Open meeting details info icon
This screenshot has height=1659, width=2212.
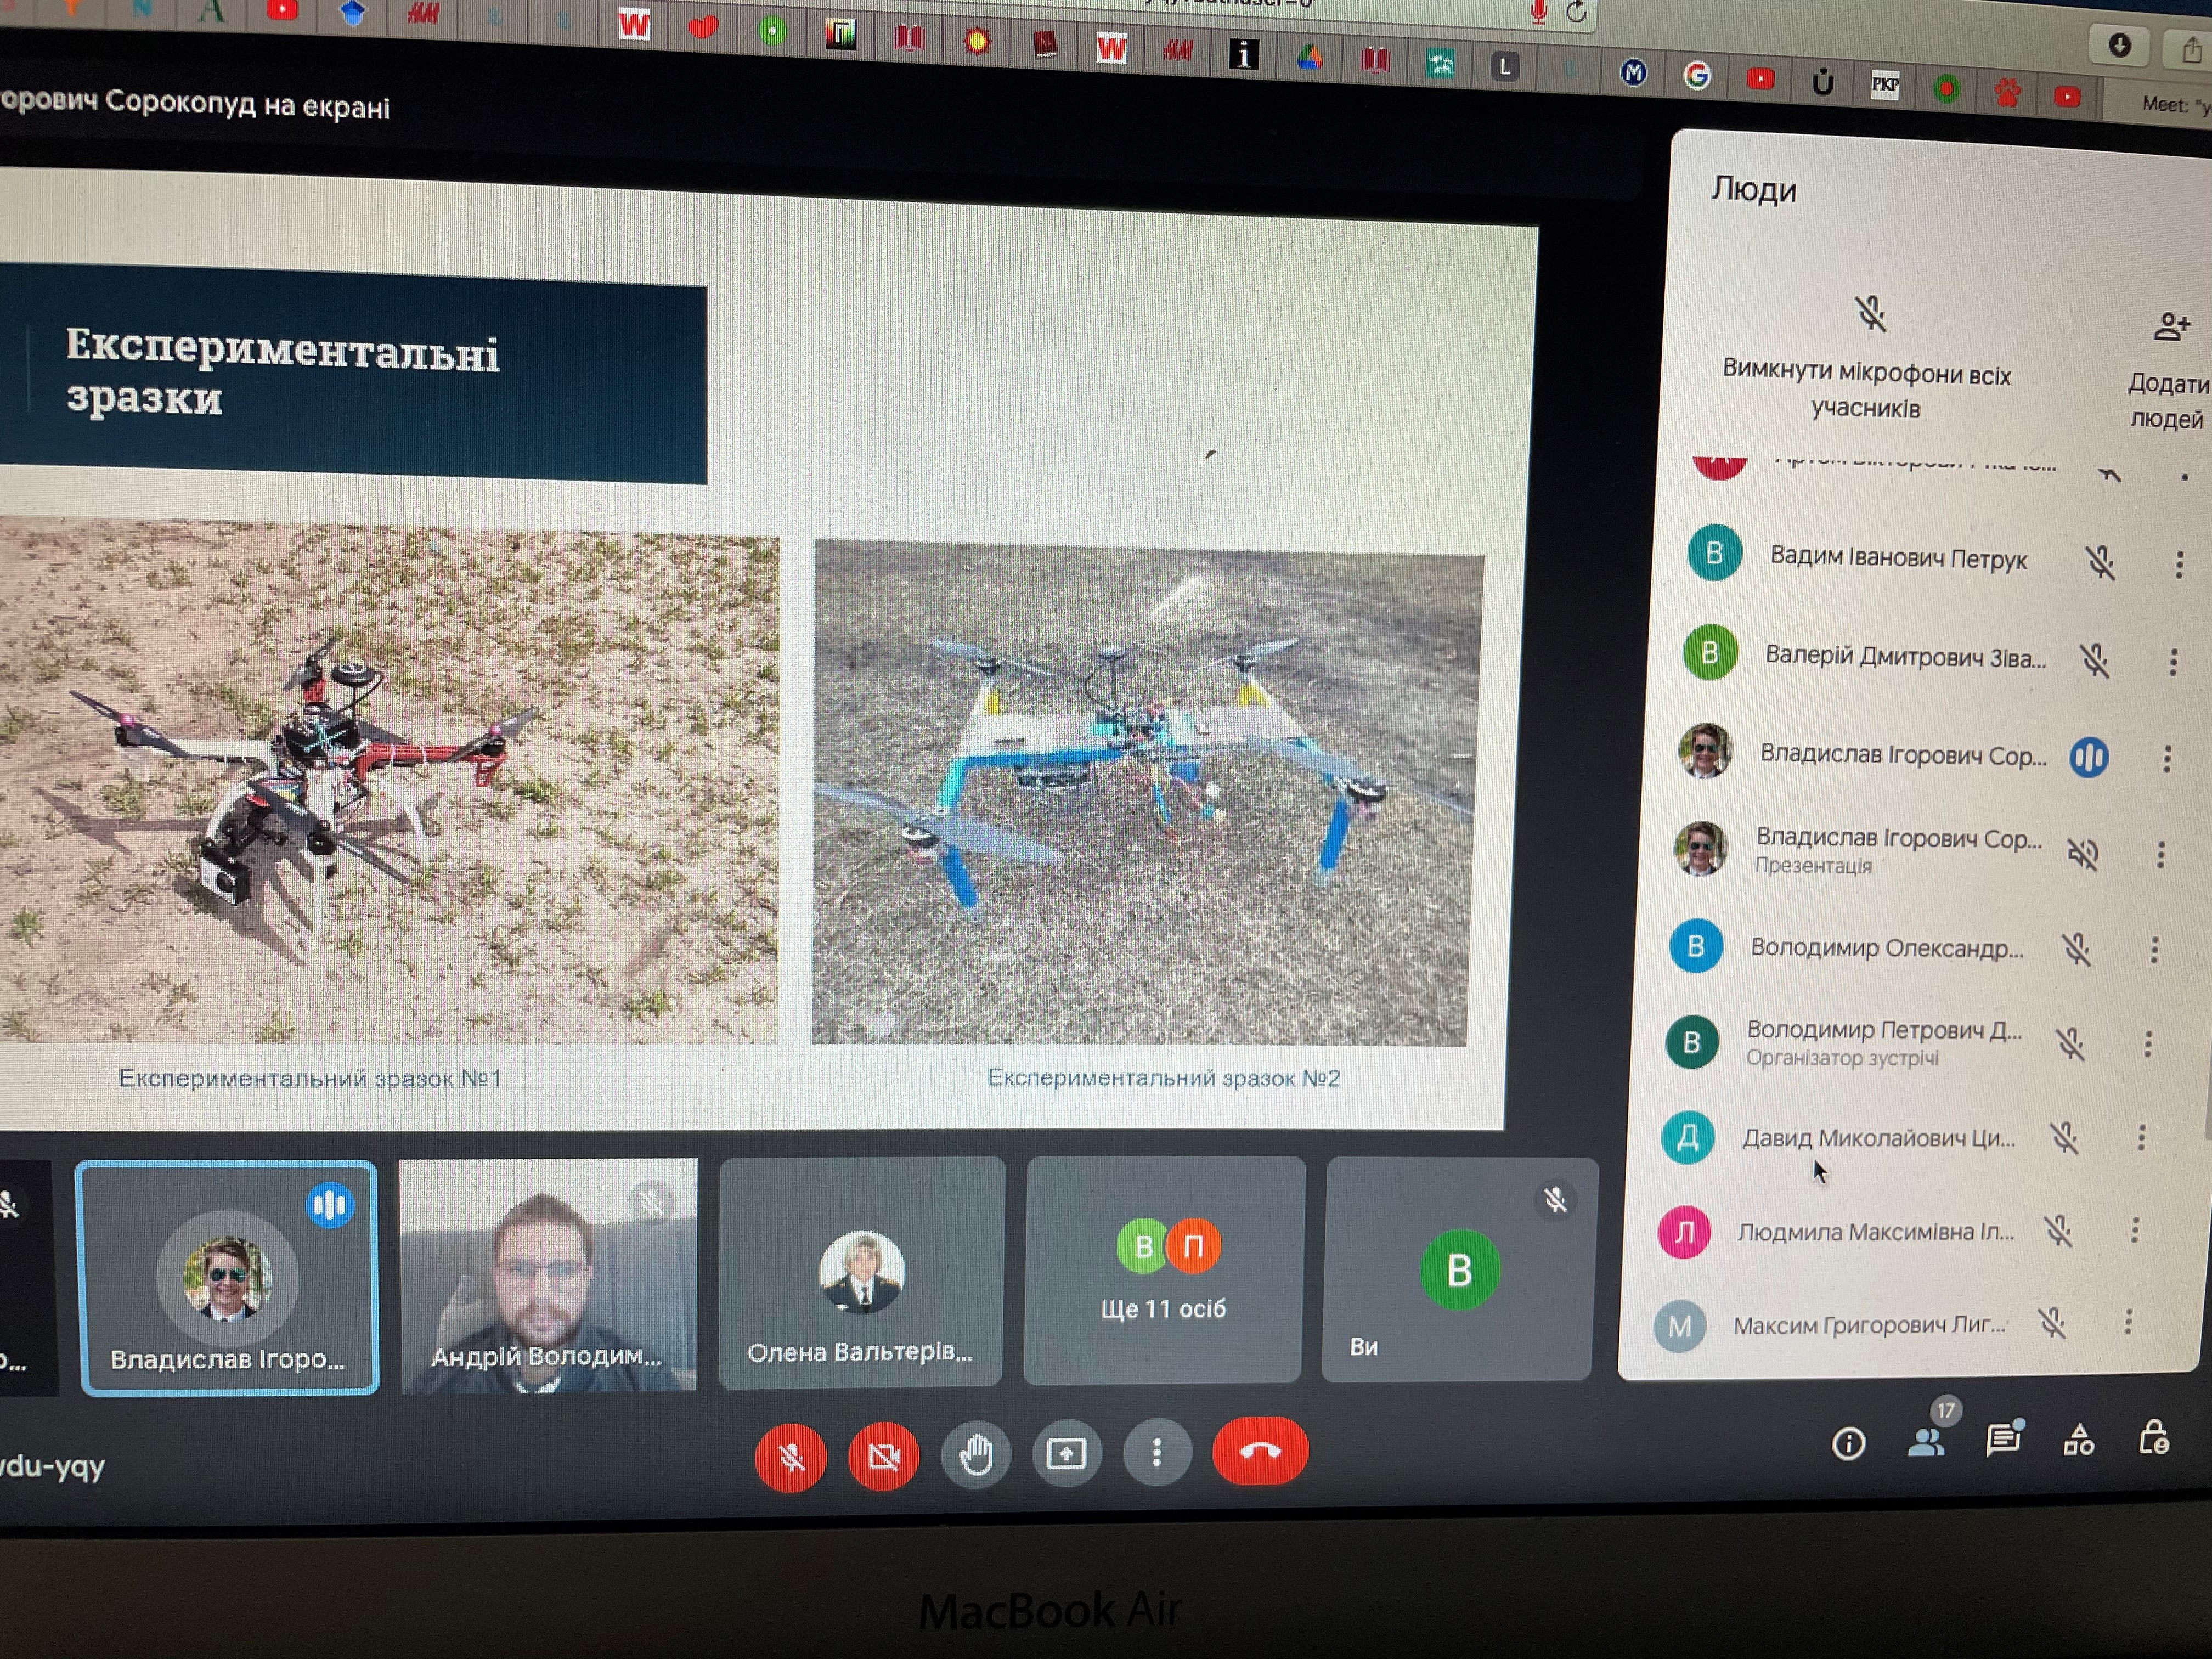pos(1848,1443)
